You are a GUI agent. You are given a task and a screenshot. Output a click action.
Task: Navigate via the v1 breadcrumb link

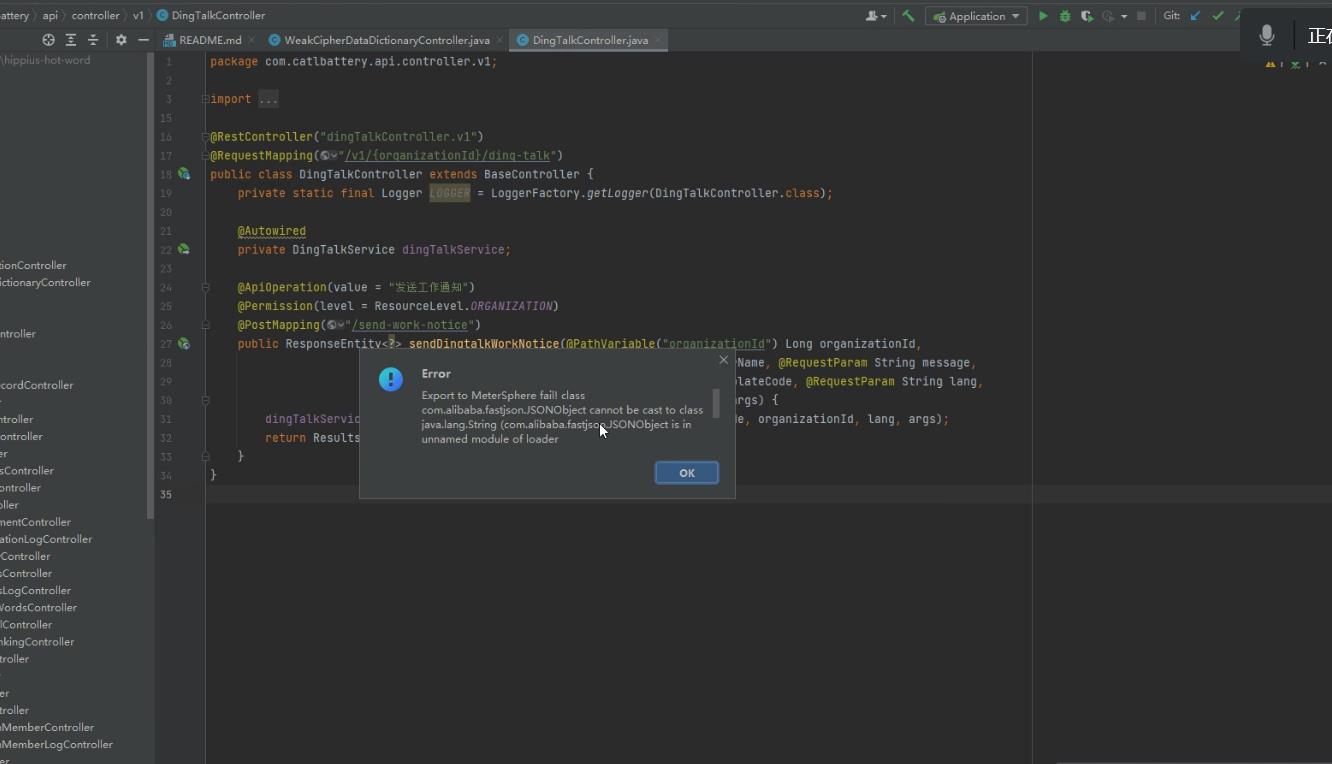coord(137,15)
